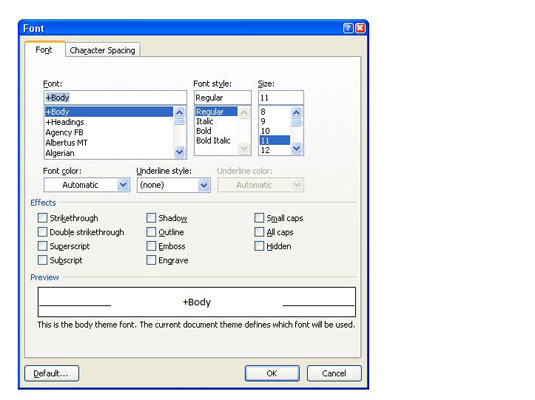535x400 pixels.
Task: Check the Emboss effect option
Action: (151, 246)
